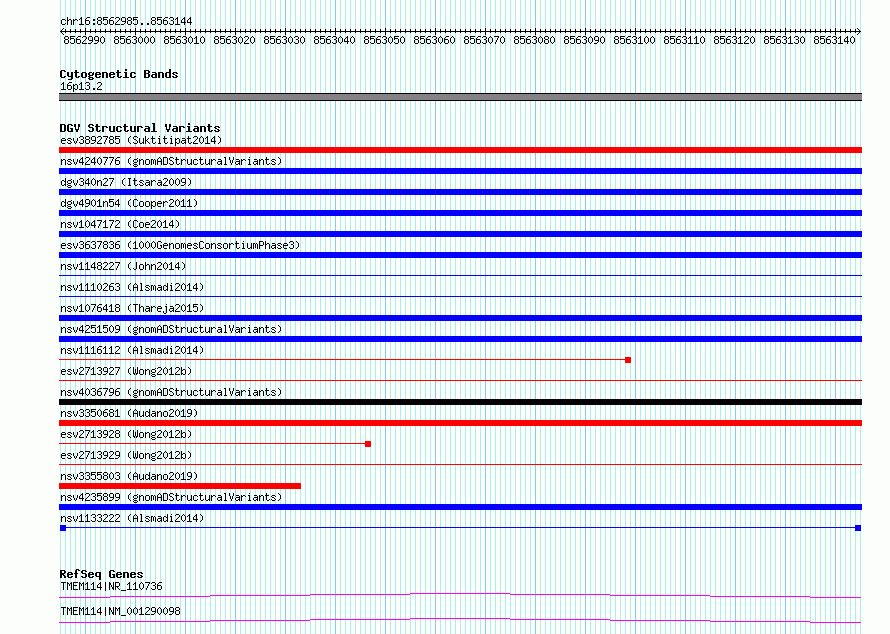Select the pink transcript line of TMEM114|NR_110736

click(460, 595)
